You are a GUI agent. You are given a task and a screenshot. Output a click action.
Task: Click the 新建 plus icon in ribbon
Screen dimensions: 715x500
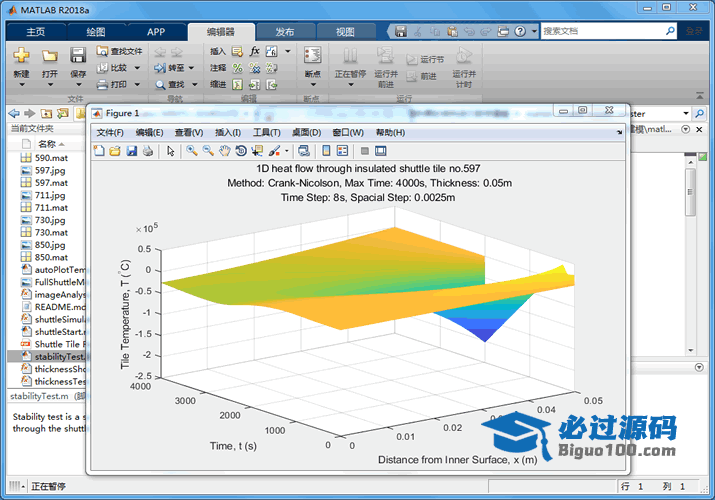21,55
